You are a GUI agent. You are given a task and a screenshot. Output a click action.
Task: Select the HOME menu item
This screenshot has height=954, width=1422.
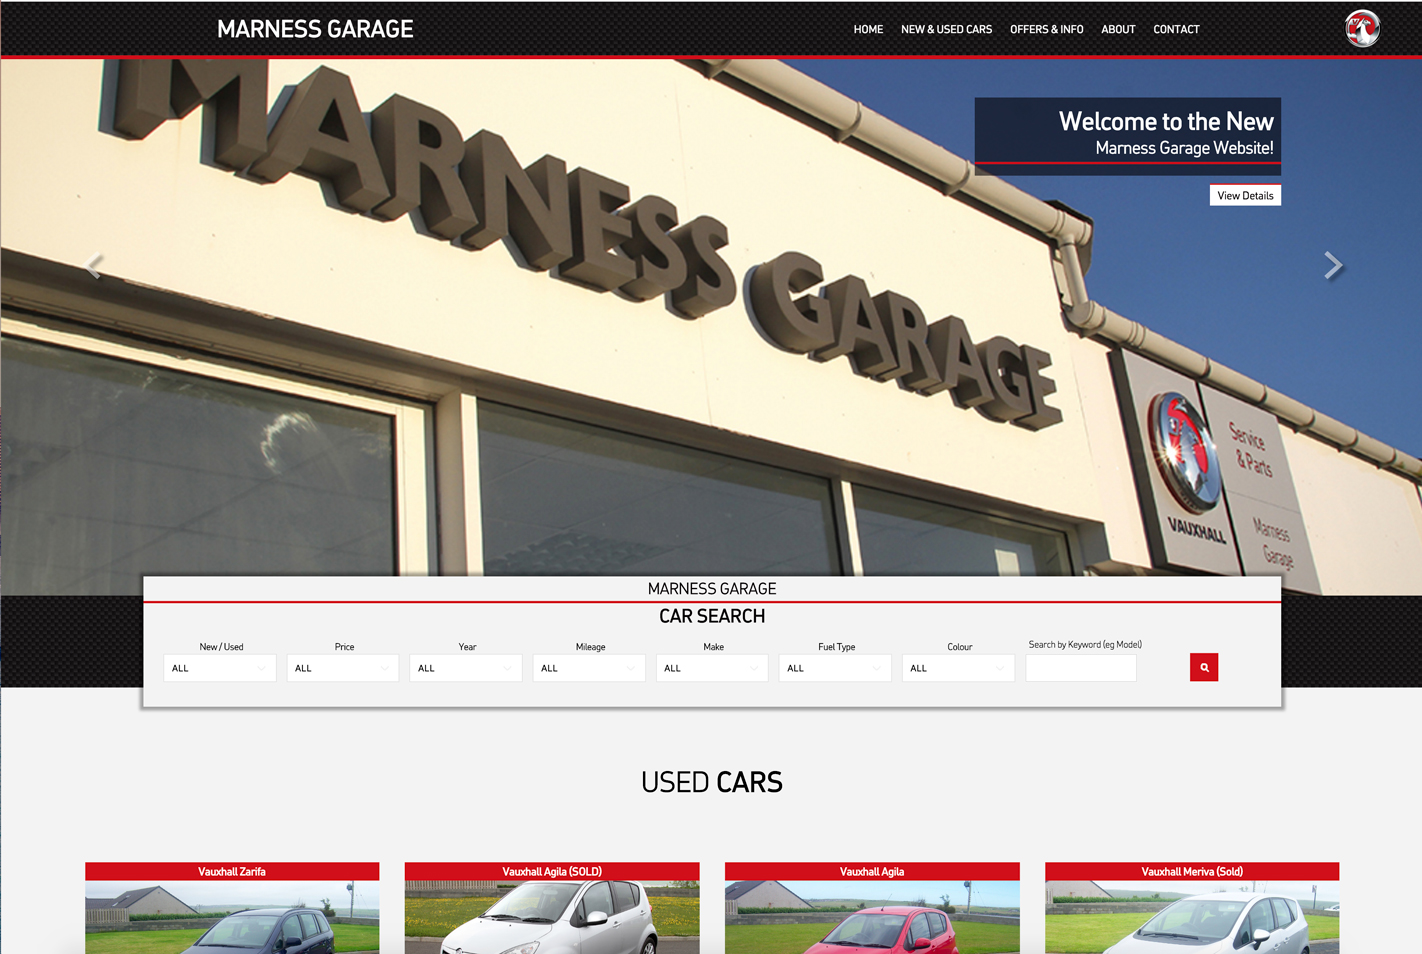click(868, 29)
